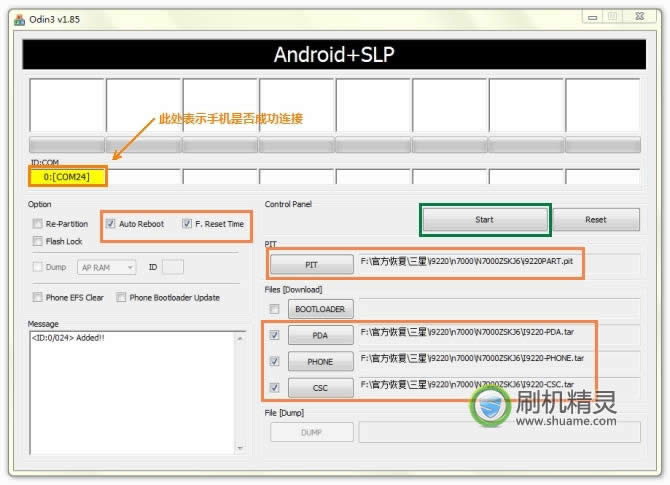Click the CSC file button
Viewport: 670px width, 485px height.
(320, 387)
